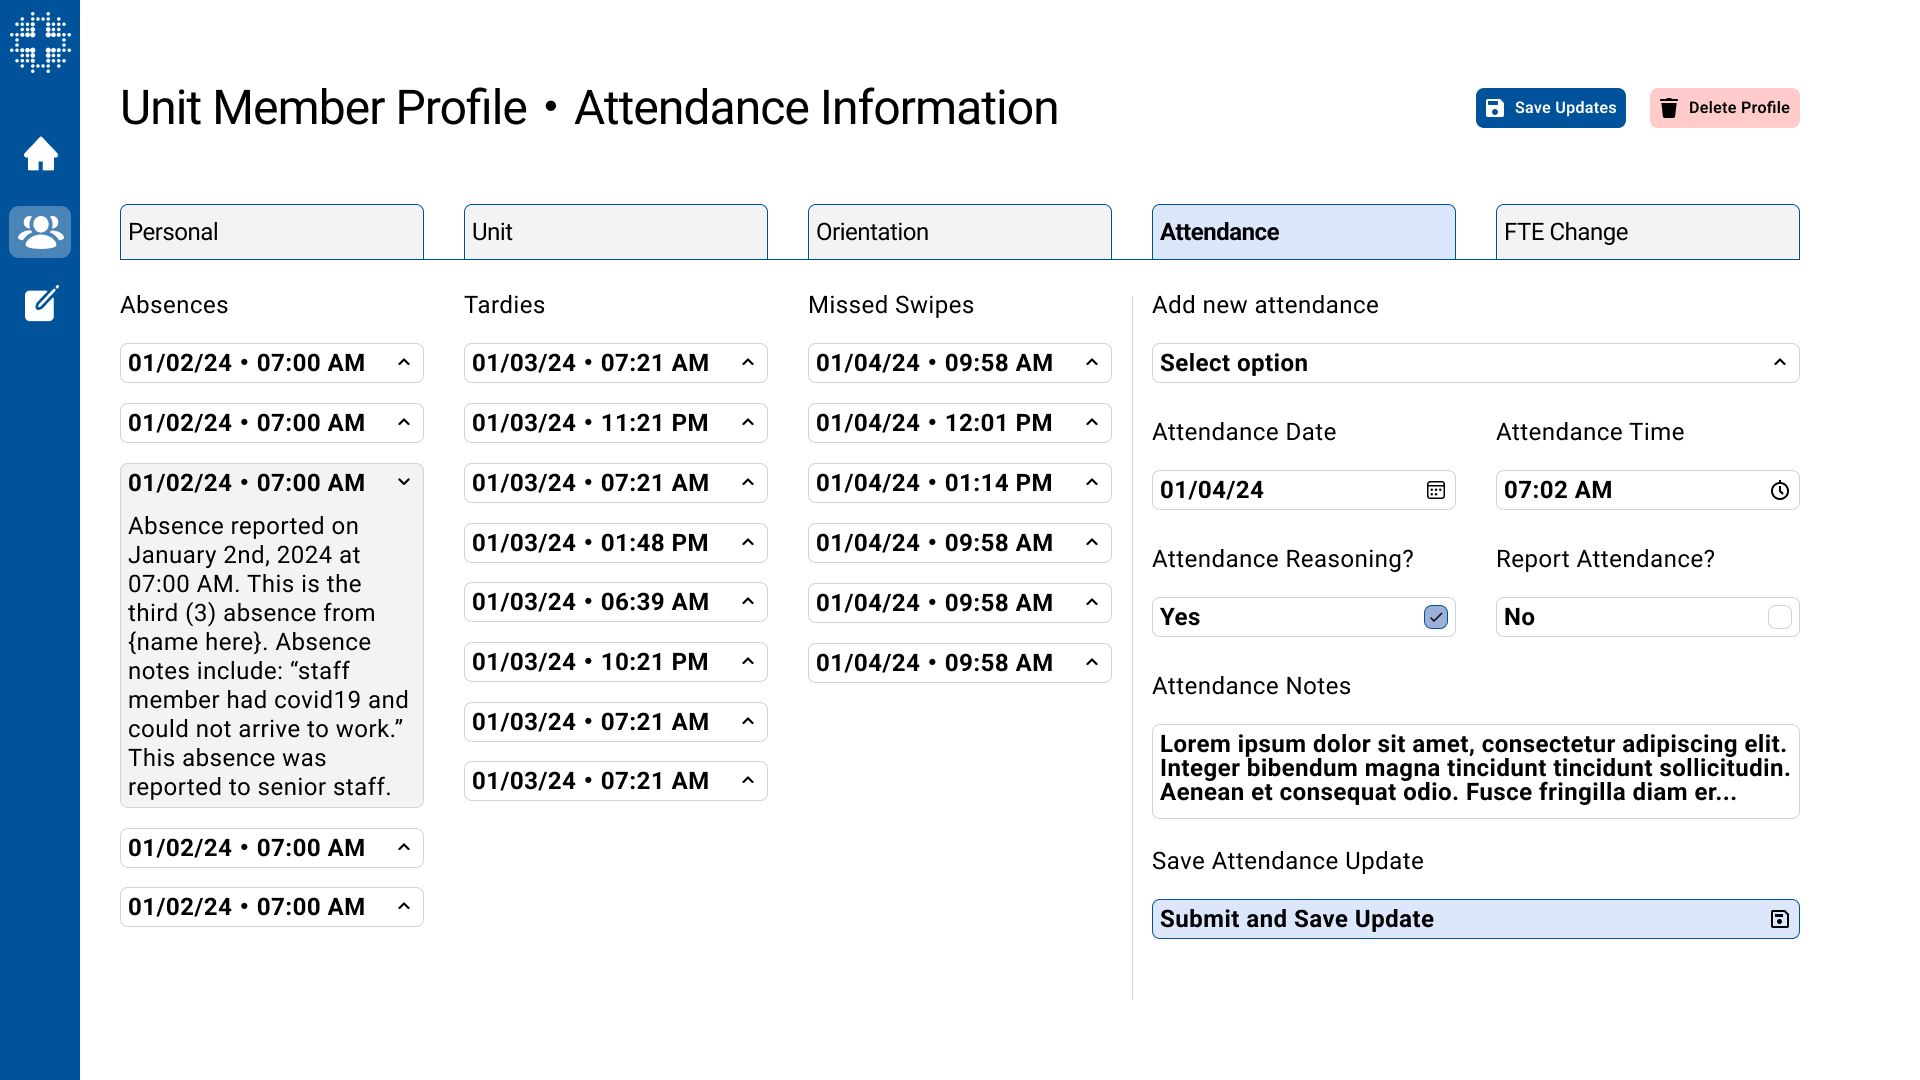Open the Orientation tab
The height and width of the screenshot is (1080, 1920).
[959, 232]
